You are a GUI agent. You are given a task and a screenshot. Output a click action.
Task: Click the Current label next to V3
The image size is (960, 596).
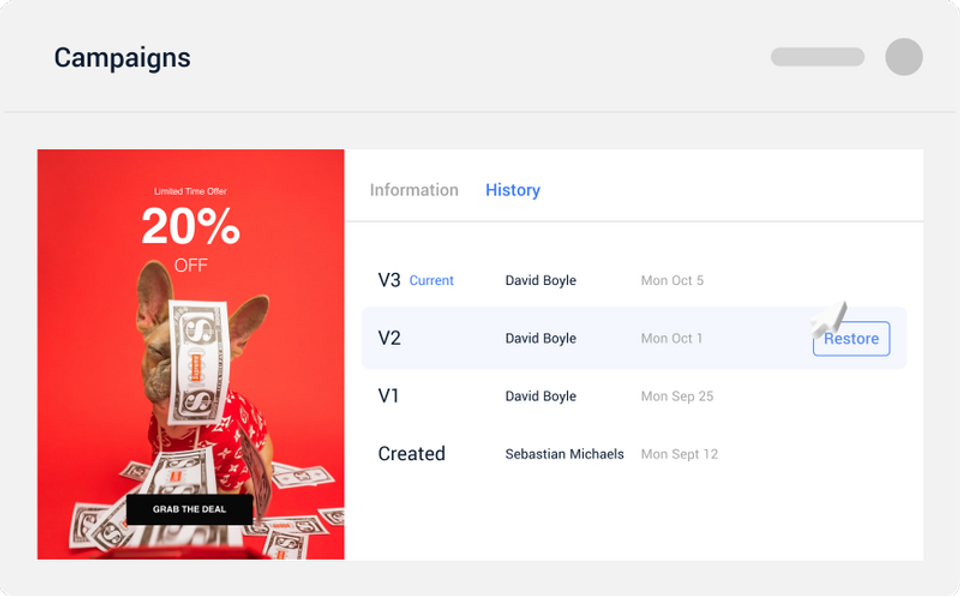431,281
